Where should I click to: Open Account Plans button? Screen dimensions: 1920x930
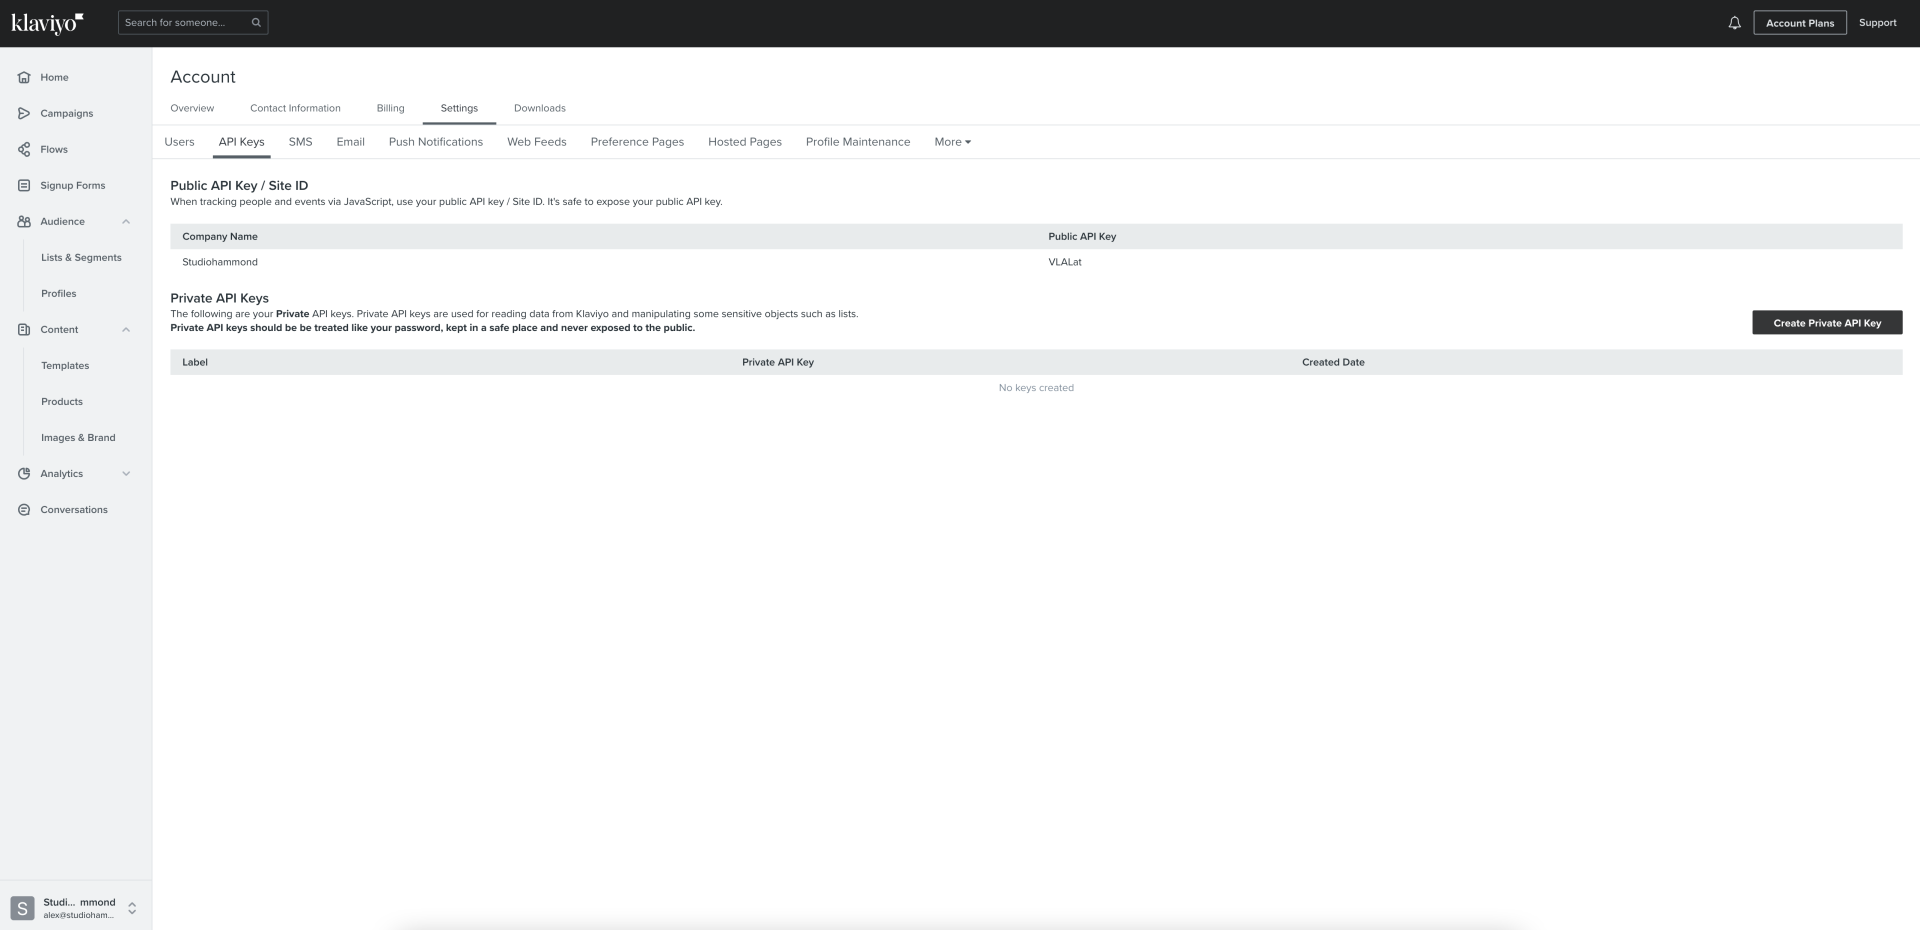point(1799,23)
